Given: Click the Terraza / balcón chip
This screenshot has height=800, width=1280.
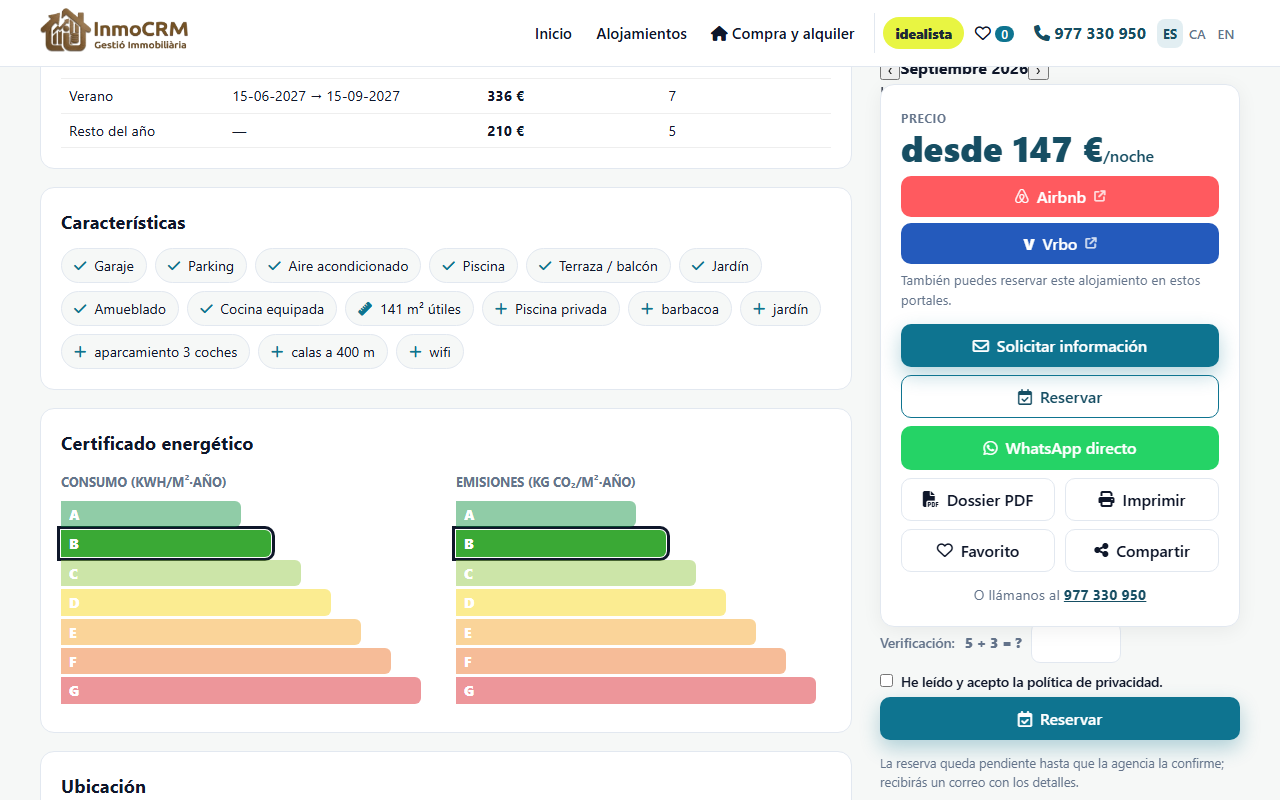Looking at the screenshot, I should (598, 266).
